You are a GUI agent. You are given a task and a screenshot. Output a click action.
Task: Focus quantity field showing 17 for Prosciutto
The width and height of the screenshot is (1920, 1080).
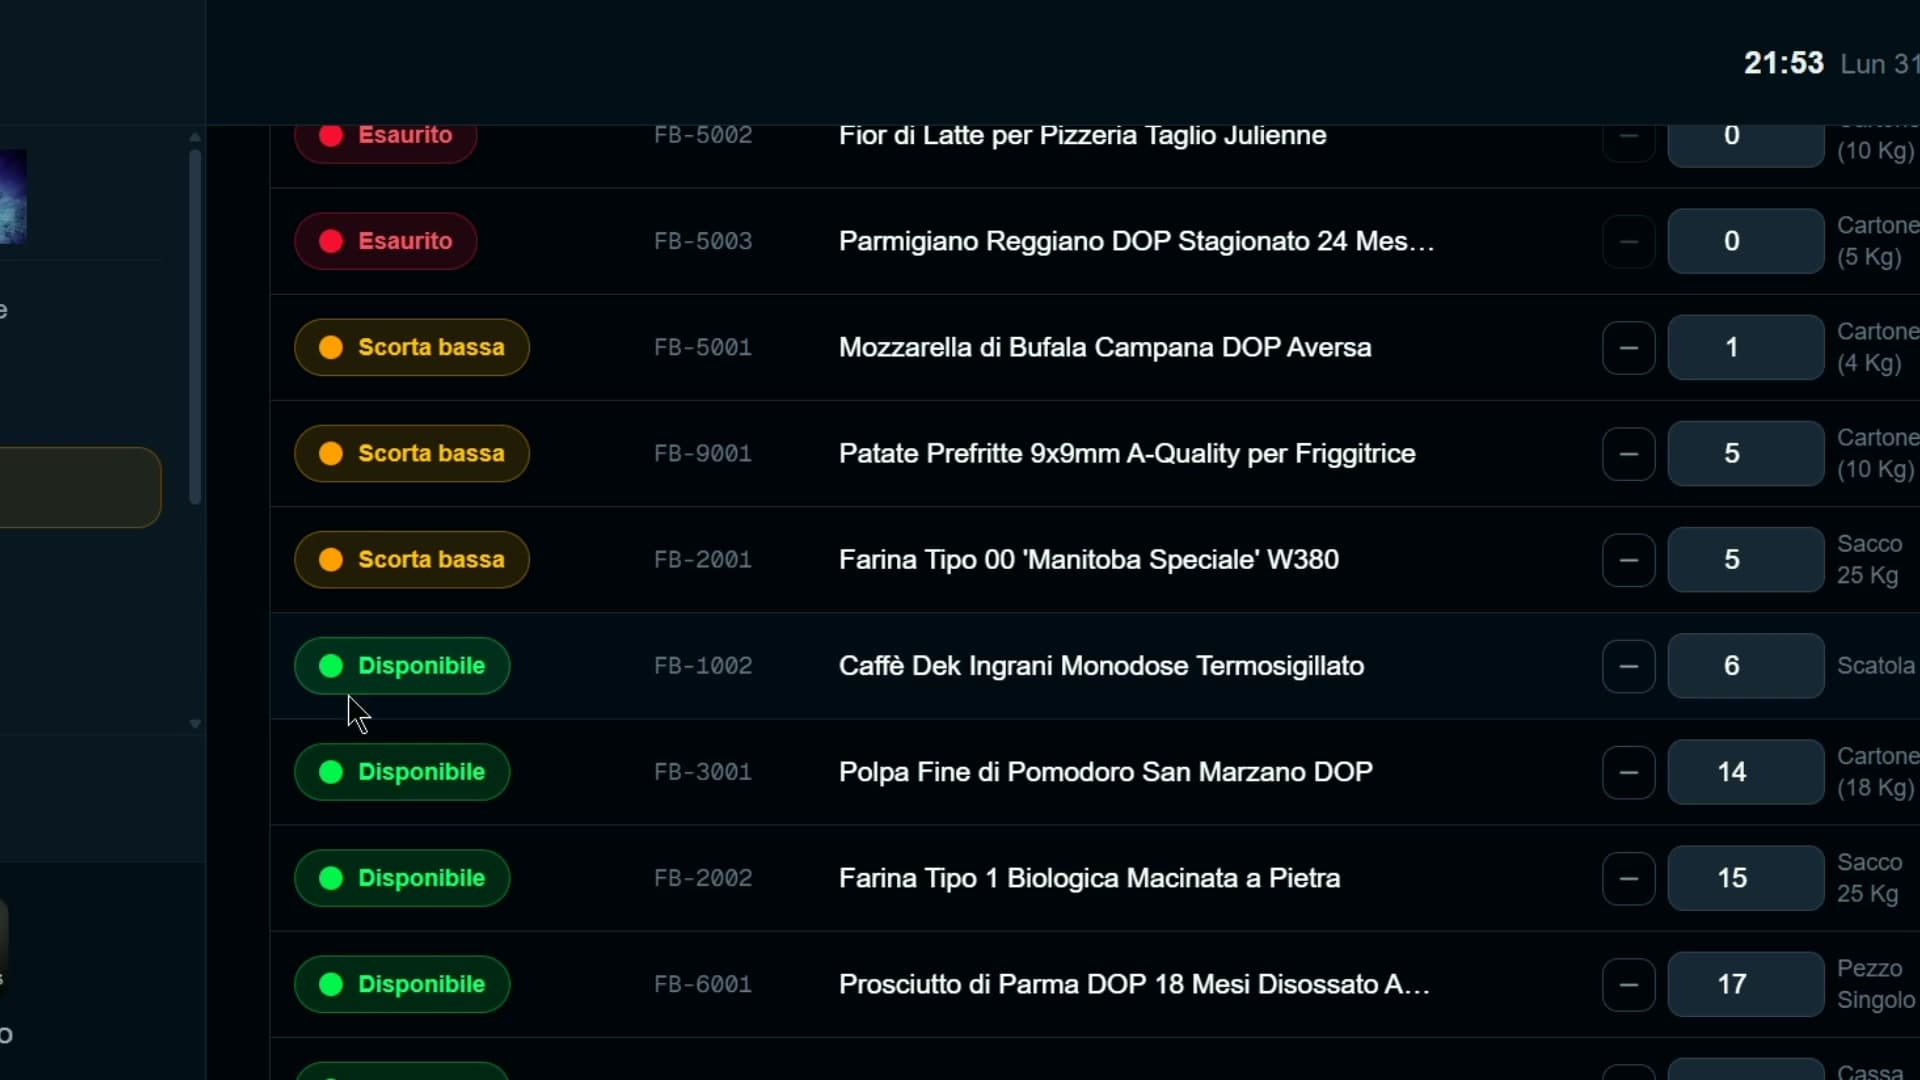[x=1746, y=984]
